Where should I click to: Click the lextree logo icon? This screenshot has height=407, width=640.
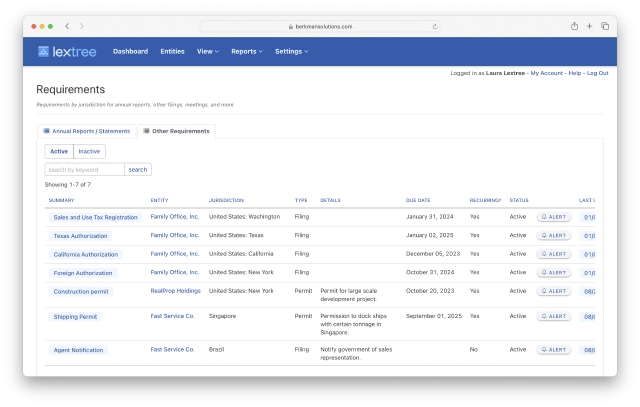tap(43, 51)
